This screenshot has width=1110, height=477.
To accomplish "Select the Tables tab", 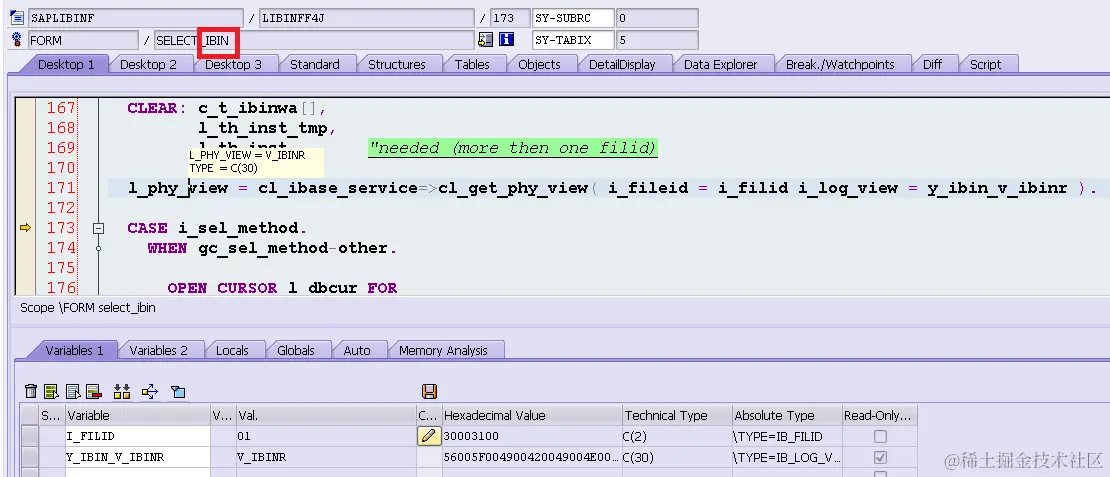I will pos(472,64).
